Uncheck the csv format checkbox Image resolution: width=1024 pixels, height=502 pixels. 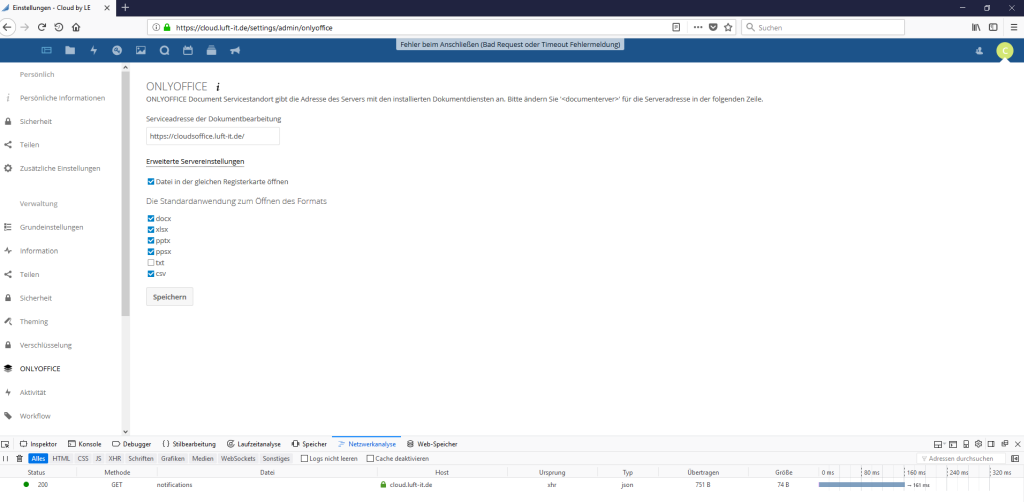pyautogui.click(x=151, y=274)
